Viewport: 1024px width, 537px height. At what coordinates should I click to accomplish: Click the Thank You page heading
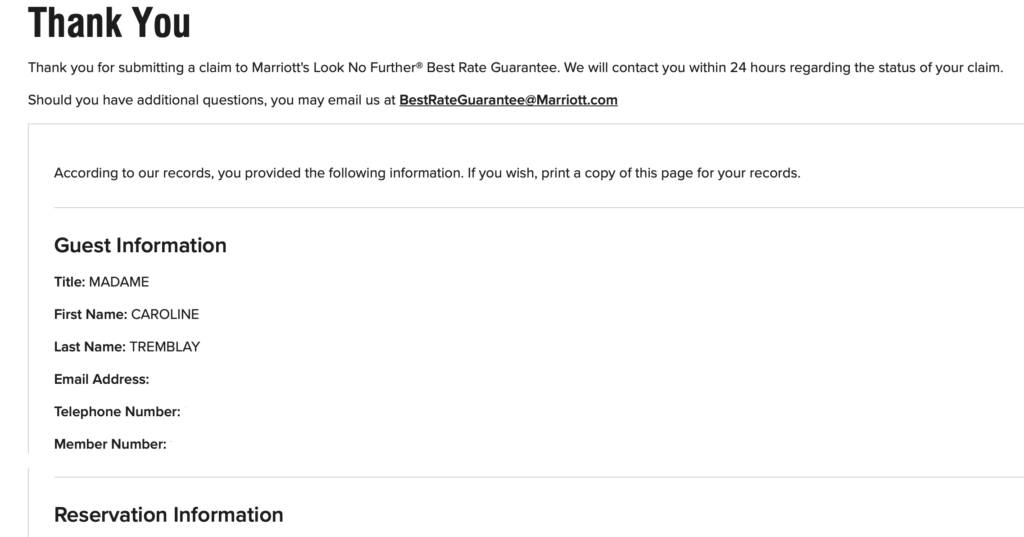tap(109, 22)
